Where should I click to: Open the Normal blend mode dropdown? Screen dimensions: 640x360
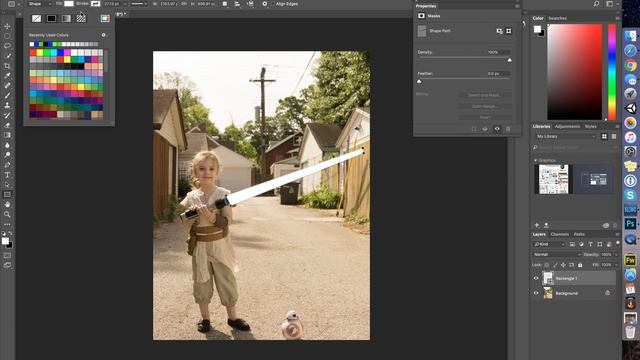pos(557,254)
